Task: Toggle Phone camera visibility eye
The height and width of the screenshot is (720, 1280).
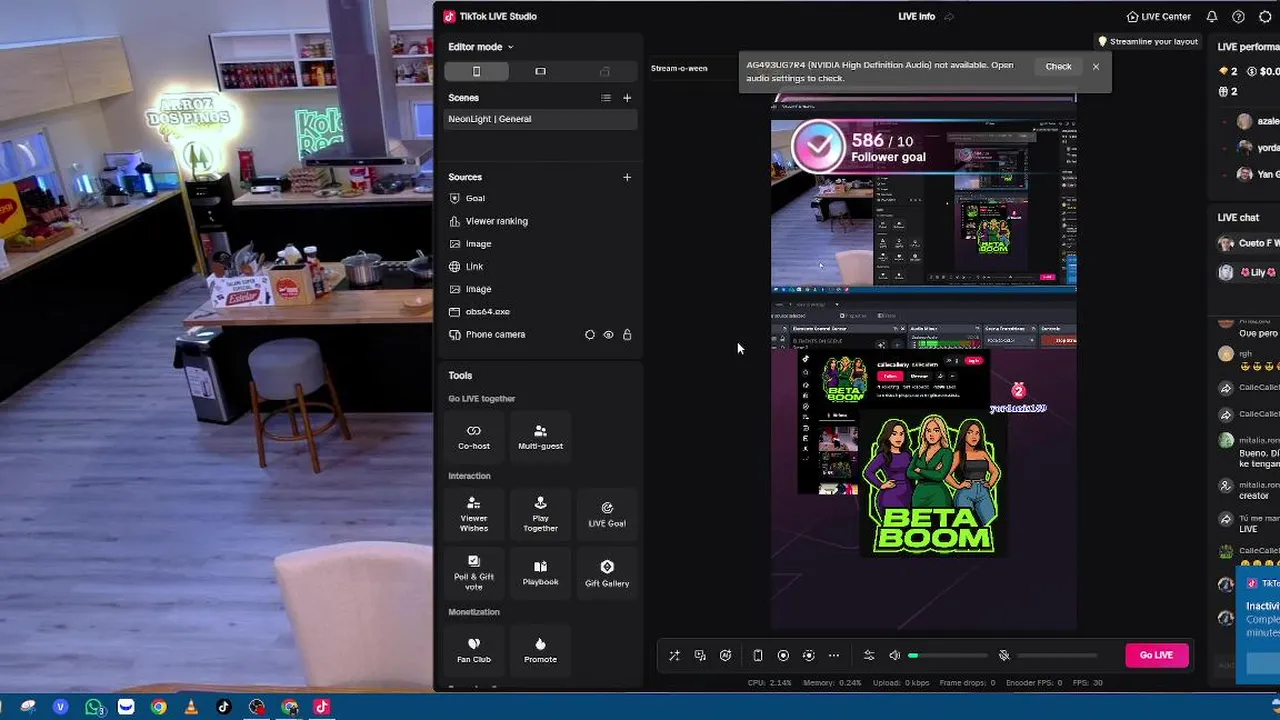Action: click(x=608, y=335)
